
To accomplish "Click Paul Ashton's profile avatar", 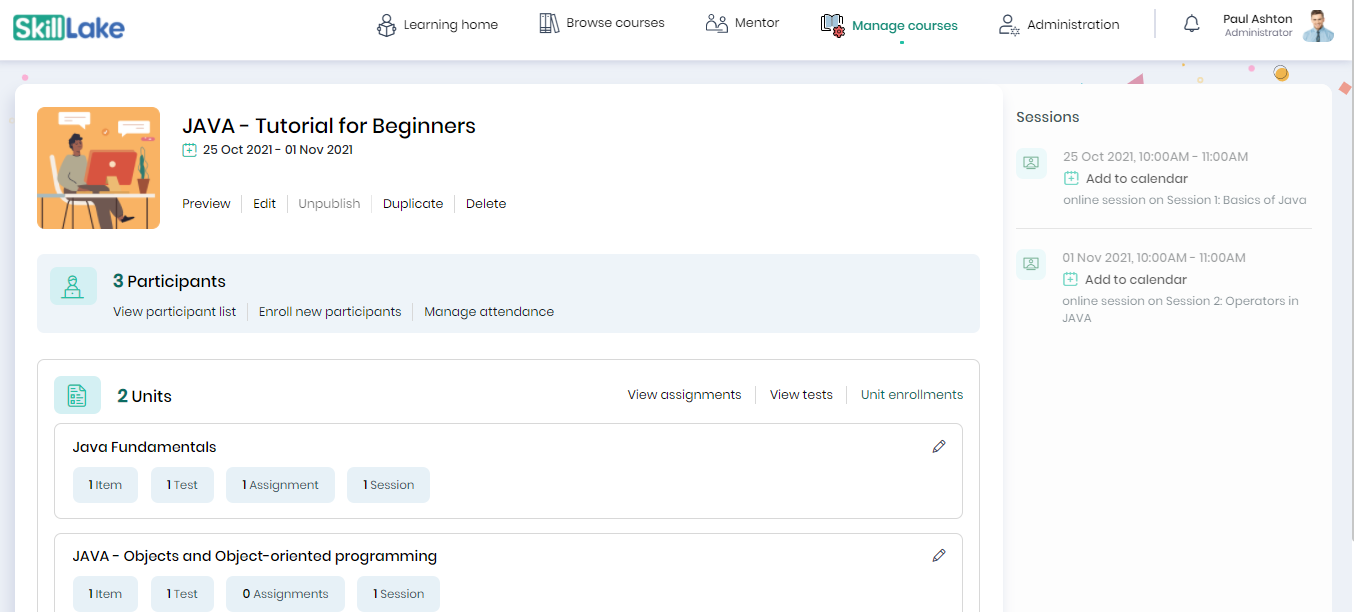I will point(1320,26).
